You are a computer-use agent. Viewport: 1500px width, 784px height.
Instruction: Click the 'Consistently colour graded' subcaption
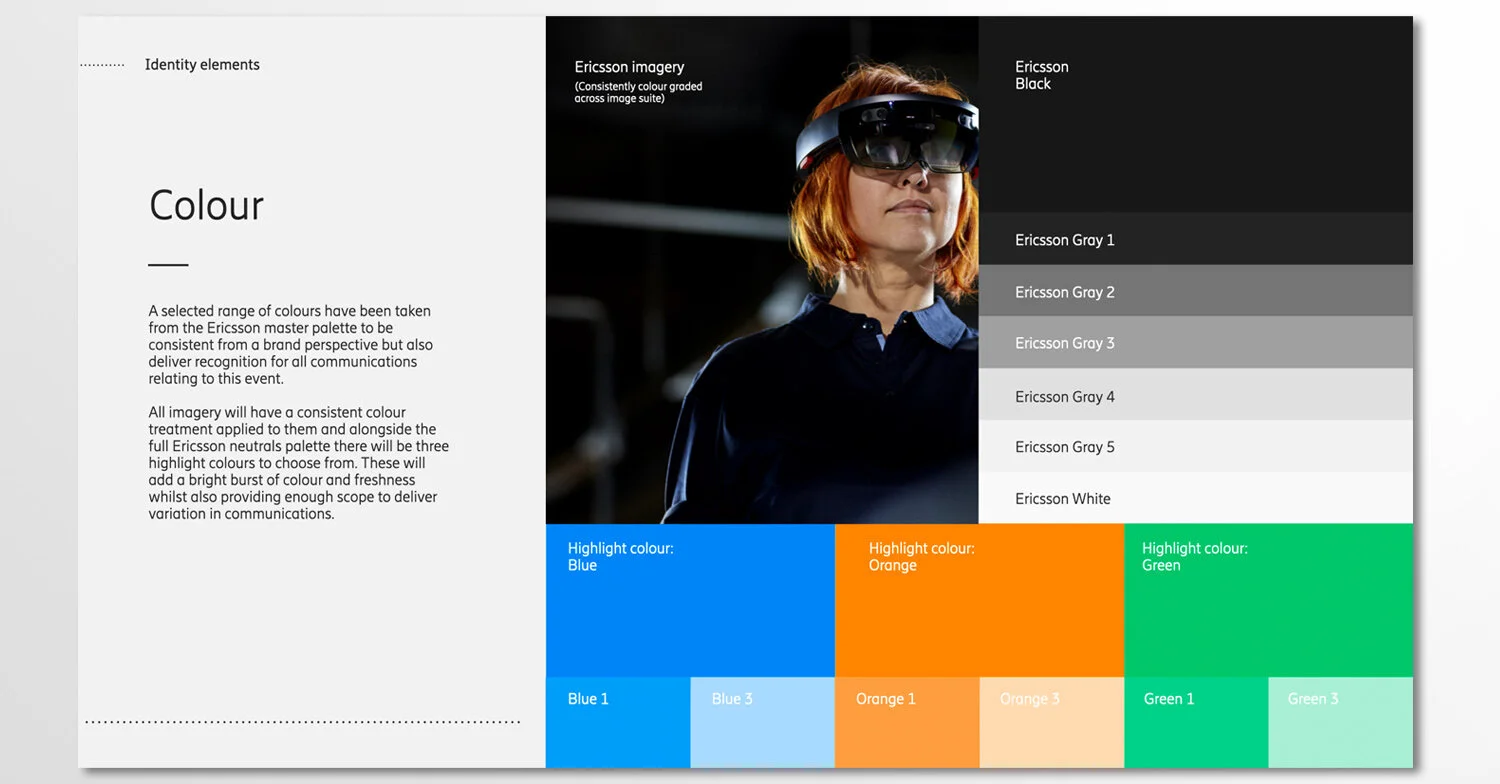click(638, 93)
